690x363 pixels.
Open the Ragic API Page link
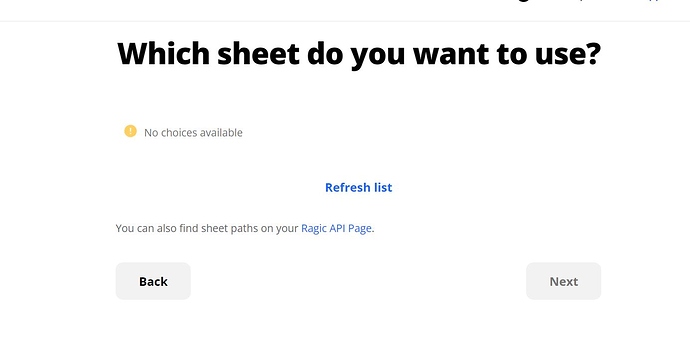tap(337, 228)
